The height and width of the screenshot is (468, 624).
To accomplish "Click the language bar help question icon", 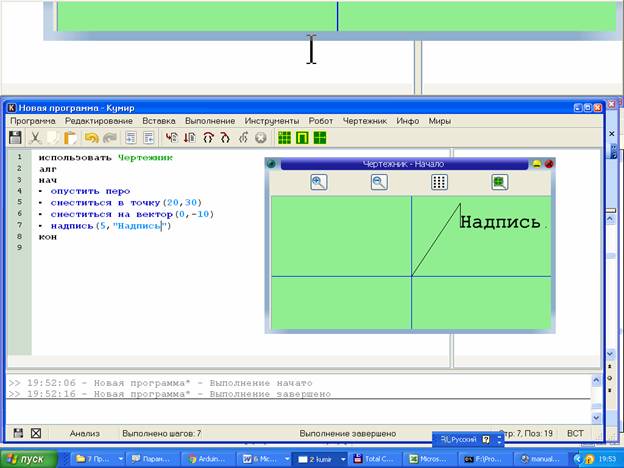I will [486, 439].
